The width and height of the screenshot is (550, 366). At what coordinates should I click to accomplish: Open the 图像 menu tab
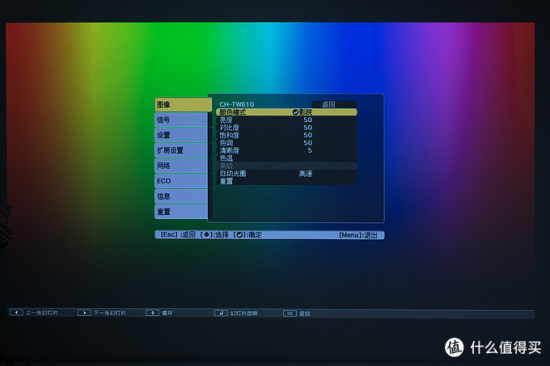[x=183, y=105]
